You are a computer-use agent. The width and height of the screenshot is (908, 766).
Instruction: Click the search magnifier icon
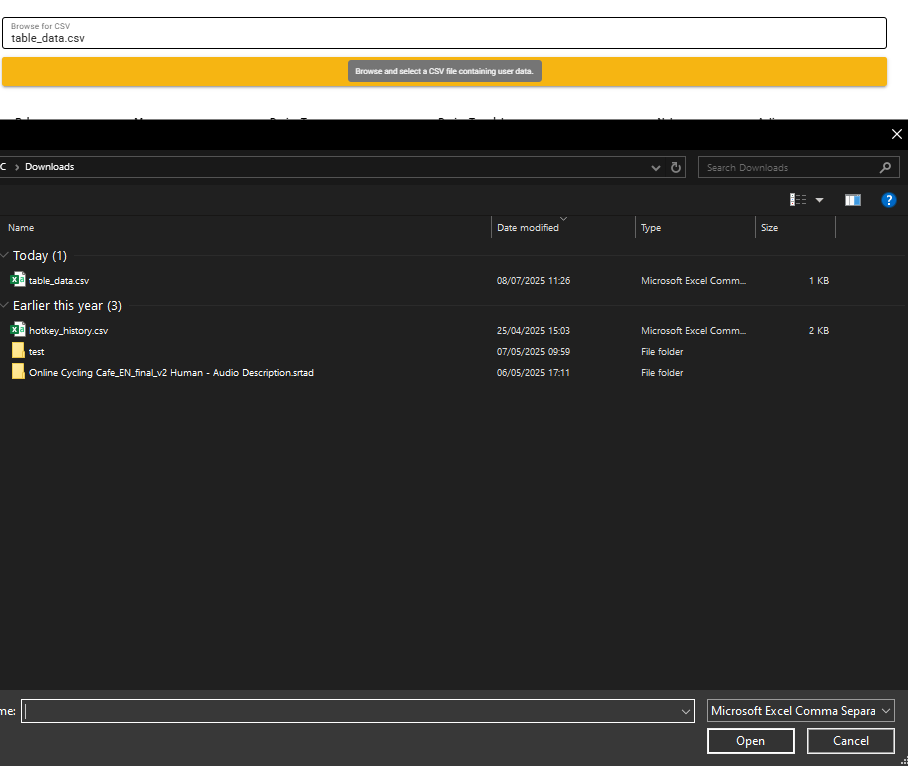(x=885, y=168)
